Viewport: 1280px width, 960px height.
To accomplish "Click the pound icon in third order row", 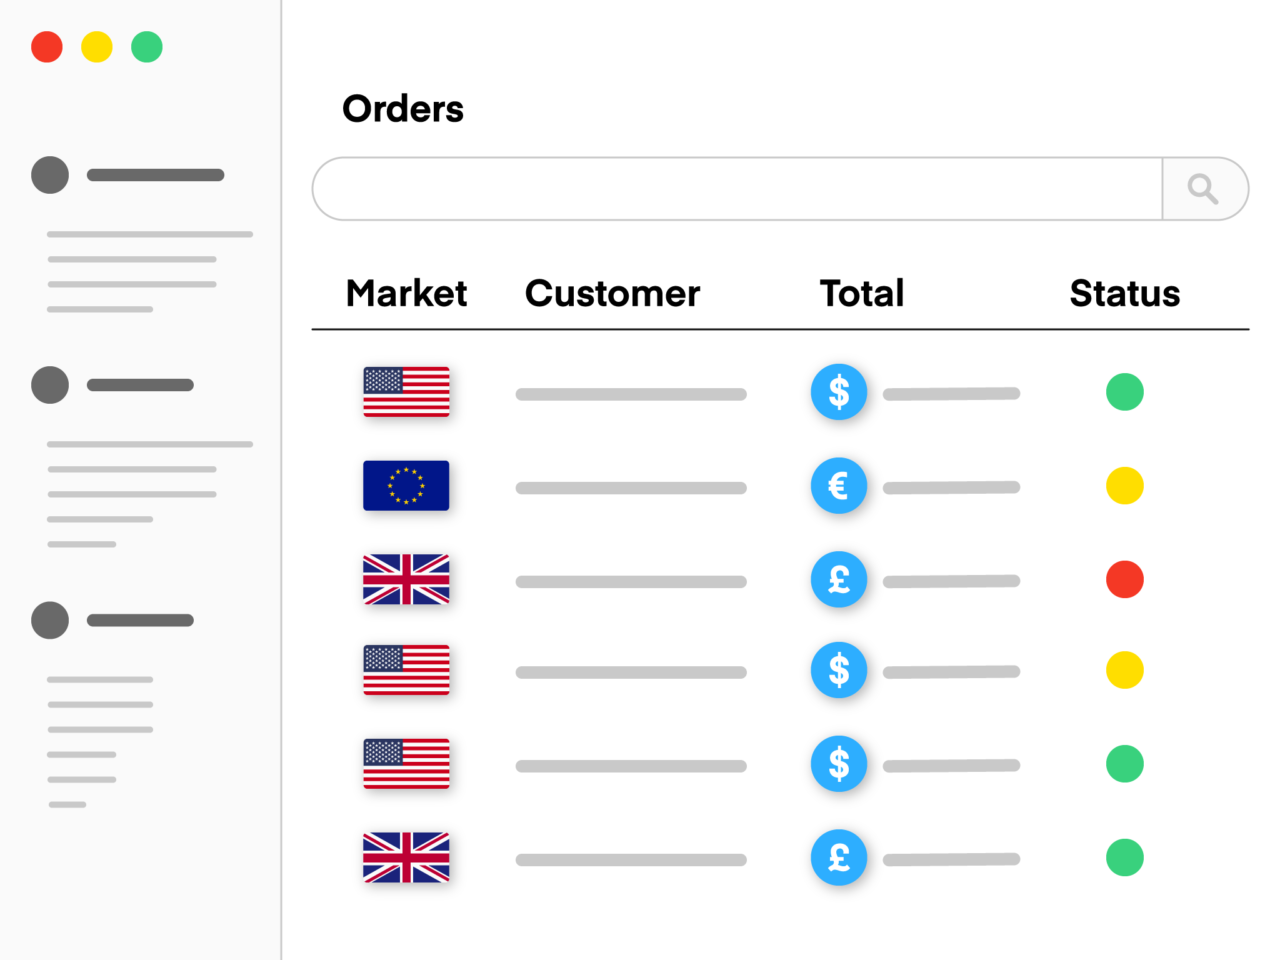I will [x=838, y=580].
